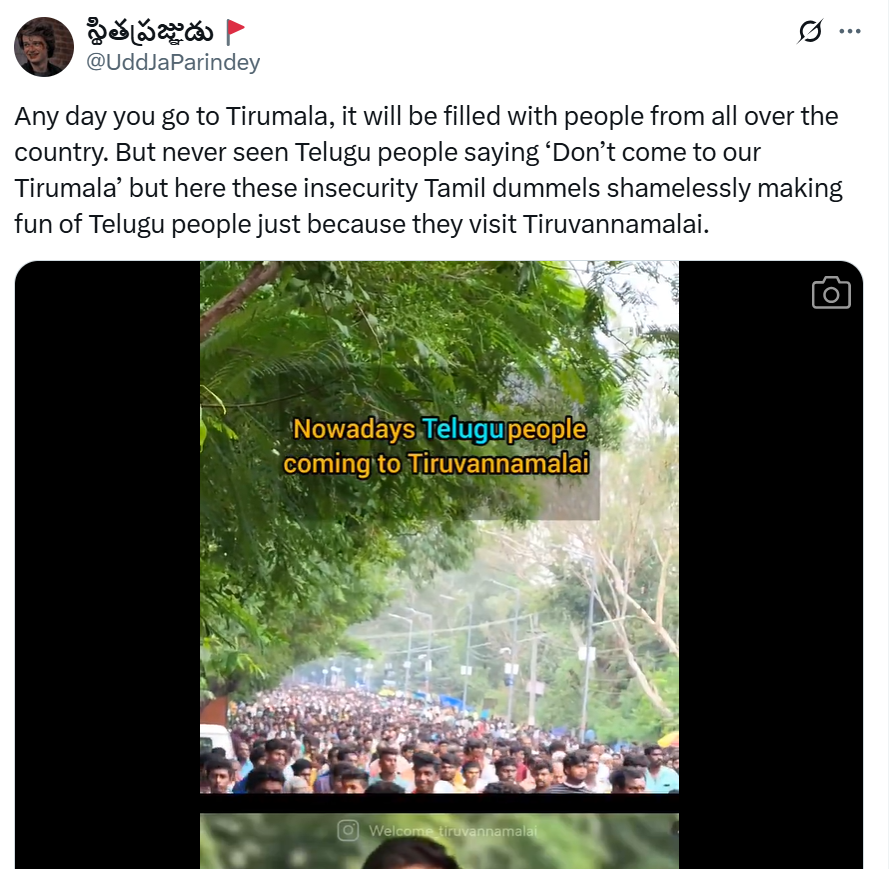This screenshot has width=895, height=869.
Task: Open the author's profile picture
Action: (44, 47)
